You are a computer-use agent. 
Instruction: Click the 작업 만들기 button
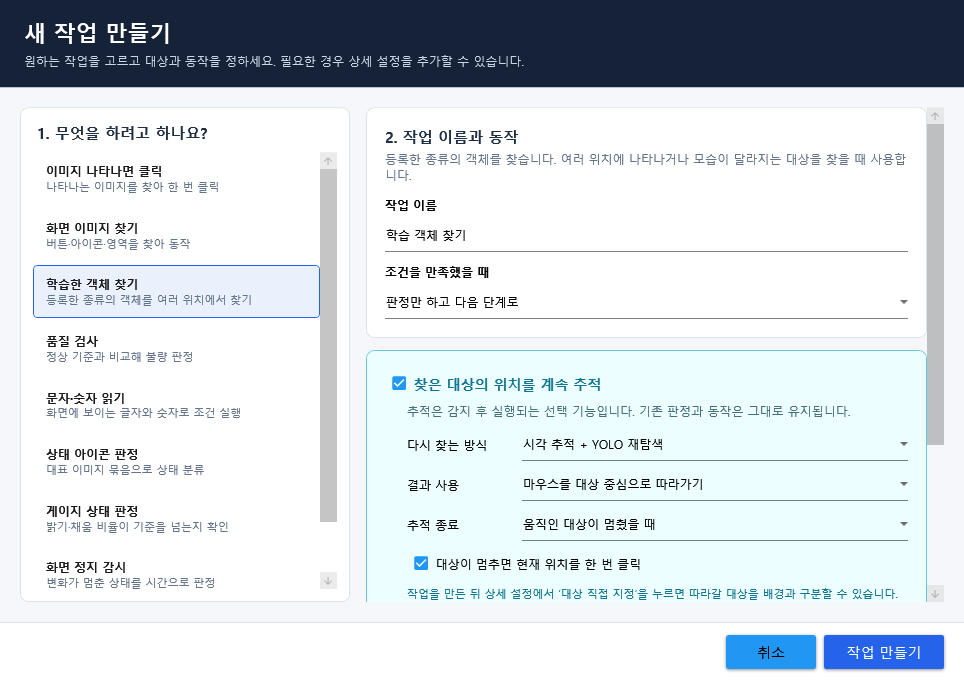pos(883,652)
